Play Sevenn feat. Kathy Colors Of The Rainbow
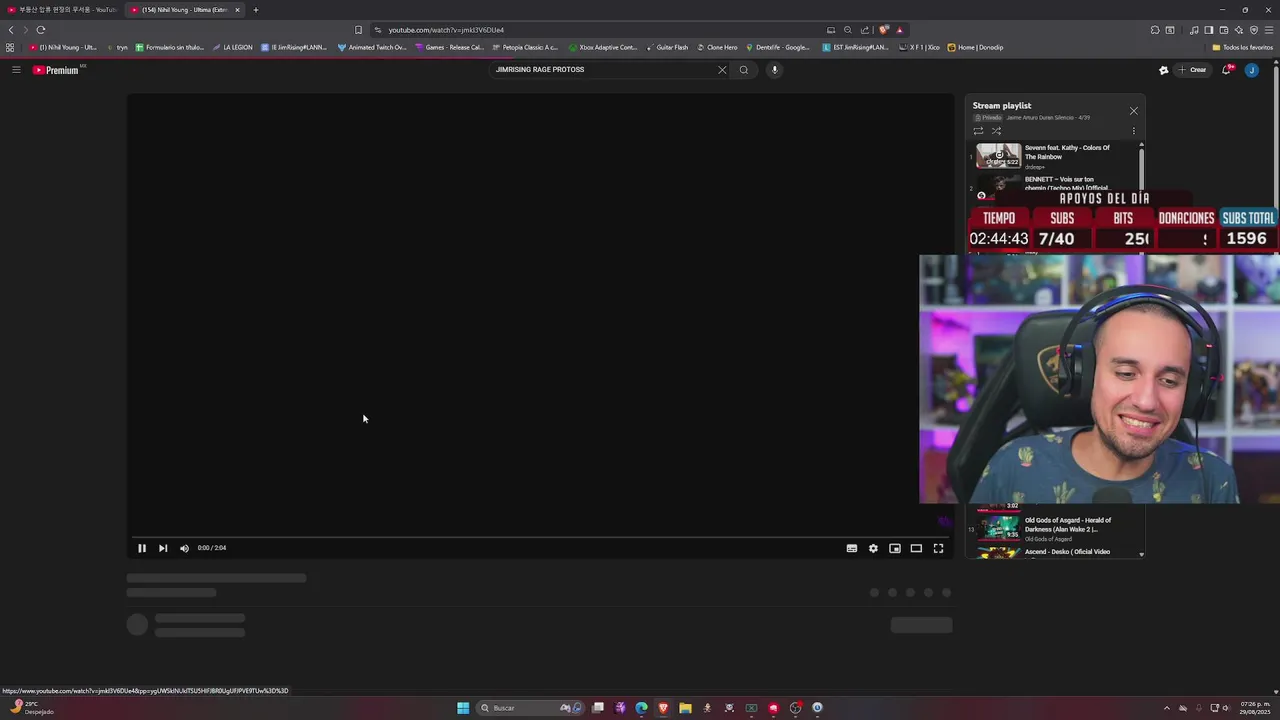Image resolution: width=1280 pixels, height=720 pixels. (x=1067, y=152)
